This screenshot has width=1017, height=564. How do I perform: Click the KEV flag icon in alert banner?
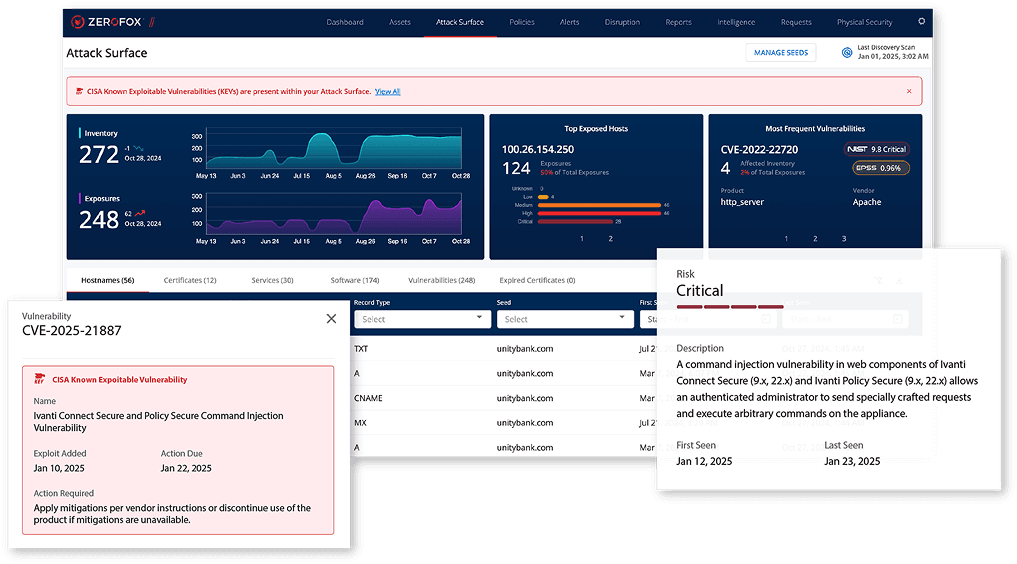[x=79, y=91]
